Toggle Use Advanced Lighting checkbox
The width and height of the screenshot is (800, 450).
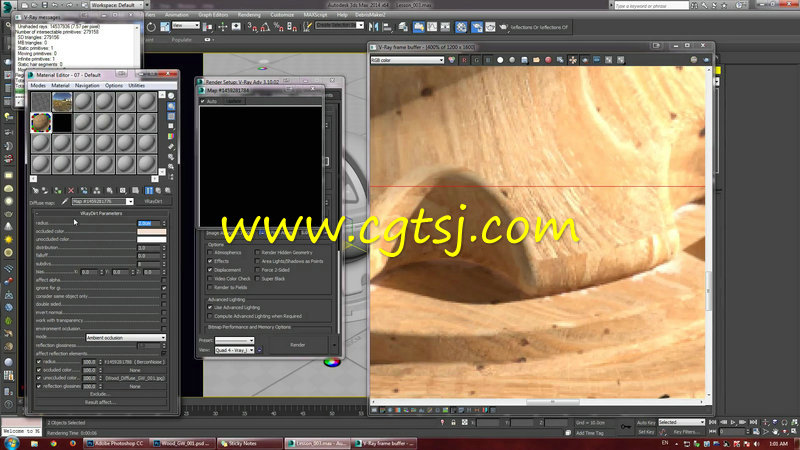(x=210, y=308)
